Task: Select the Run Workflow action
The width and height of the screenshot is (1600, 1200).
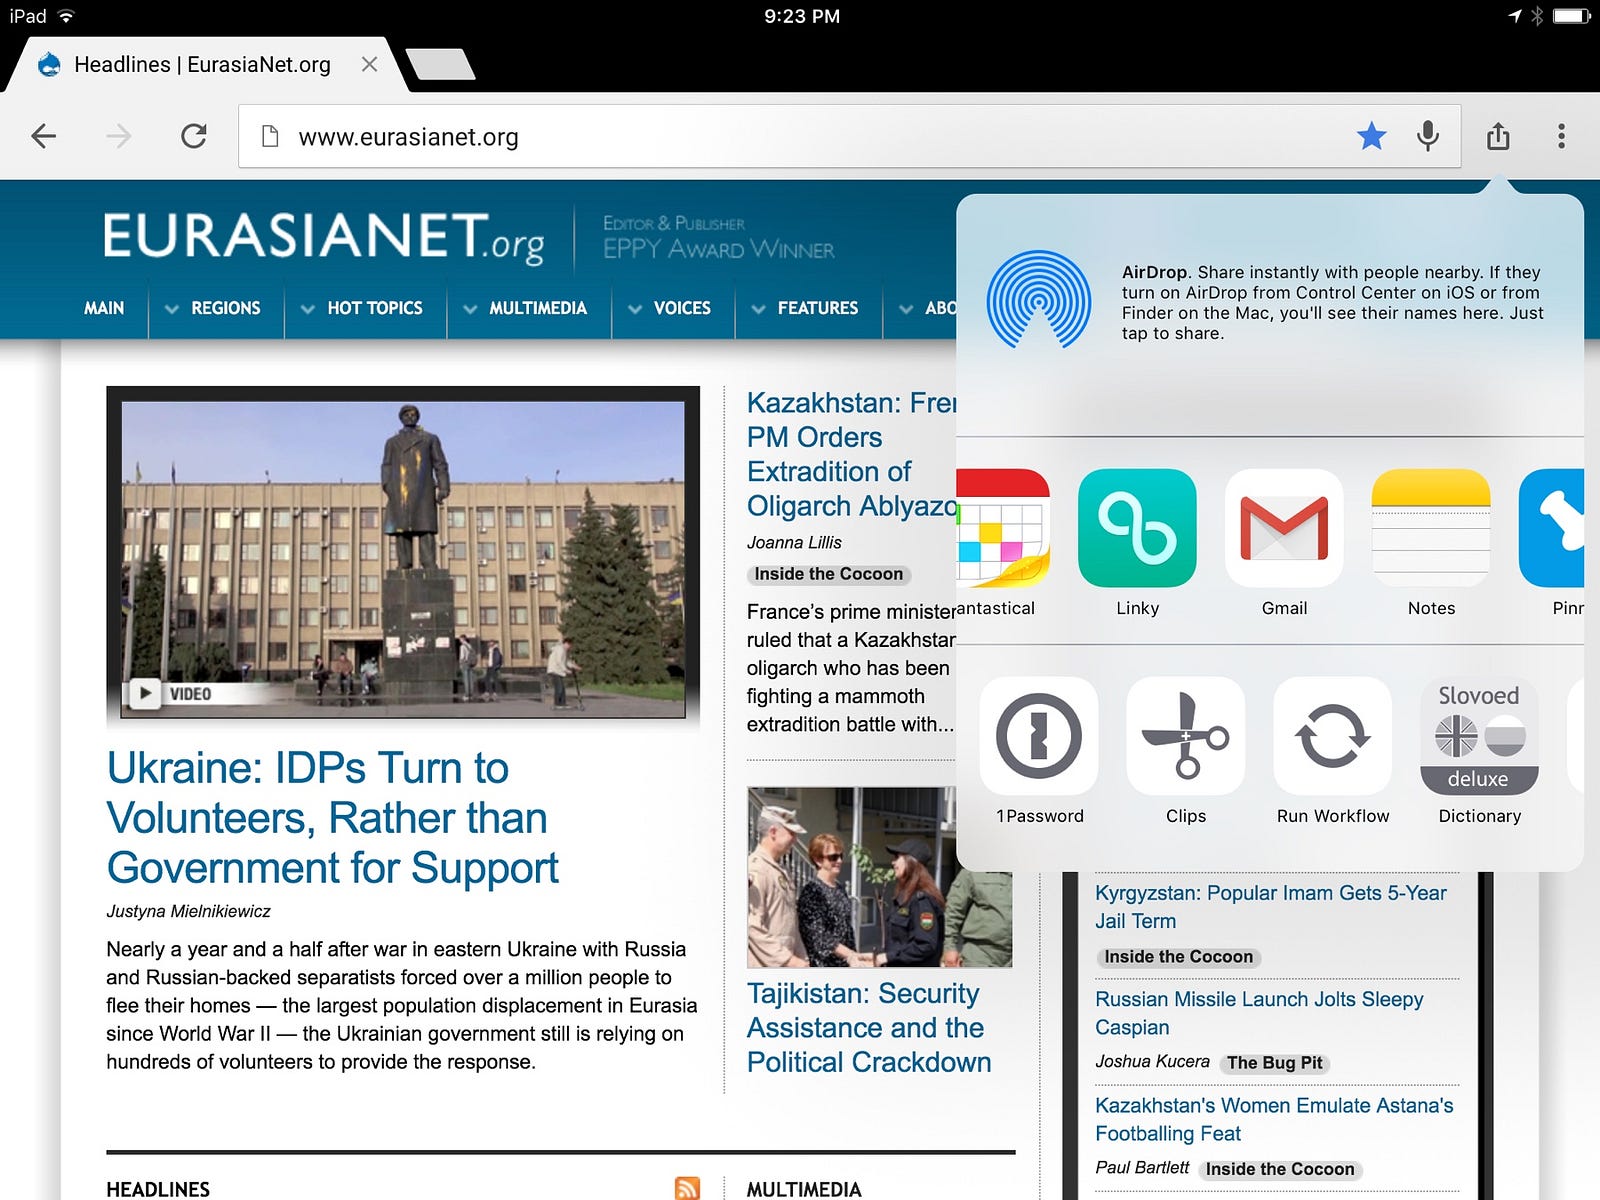Action: click(x=1333, y=736)
